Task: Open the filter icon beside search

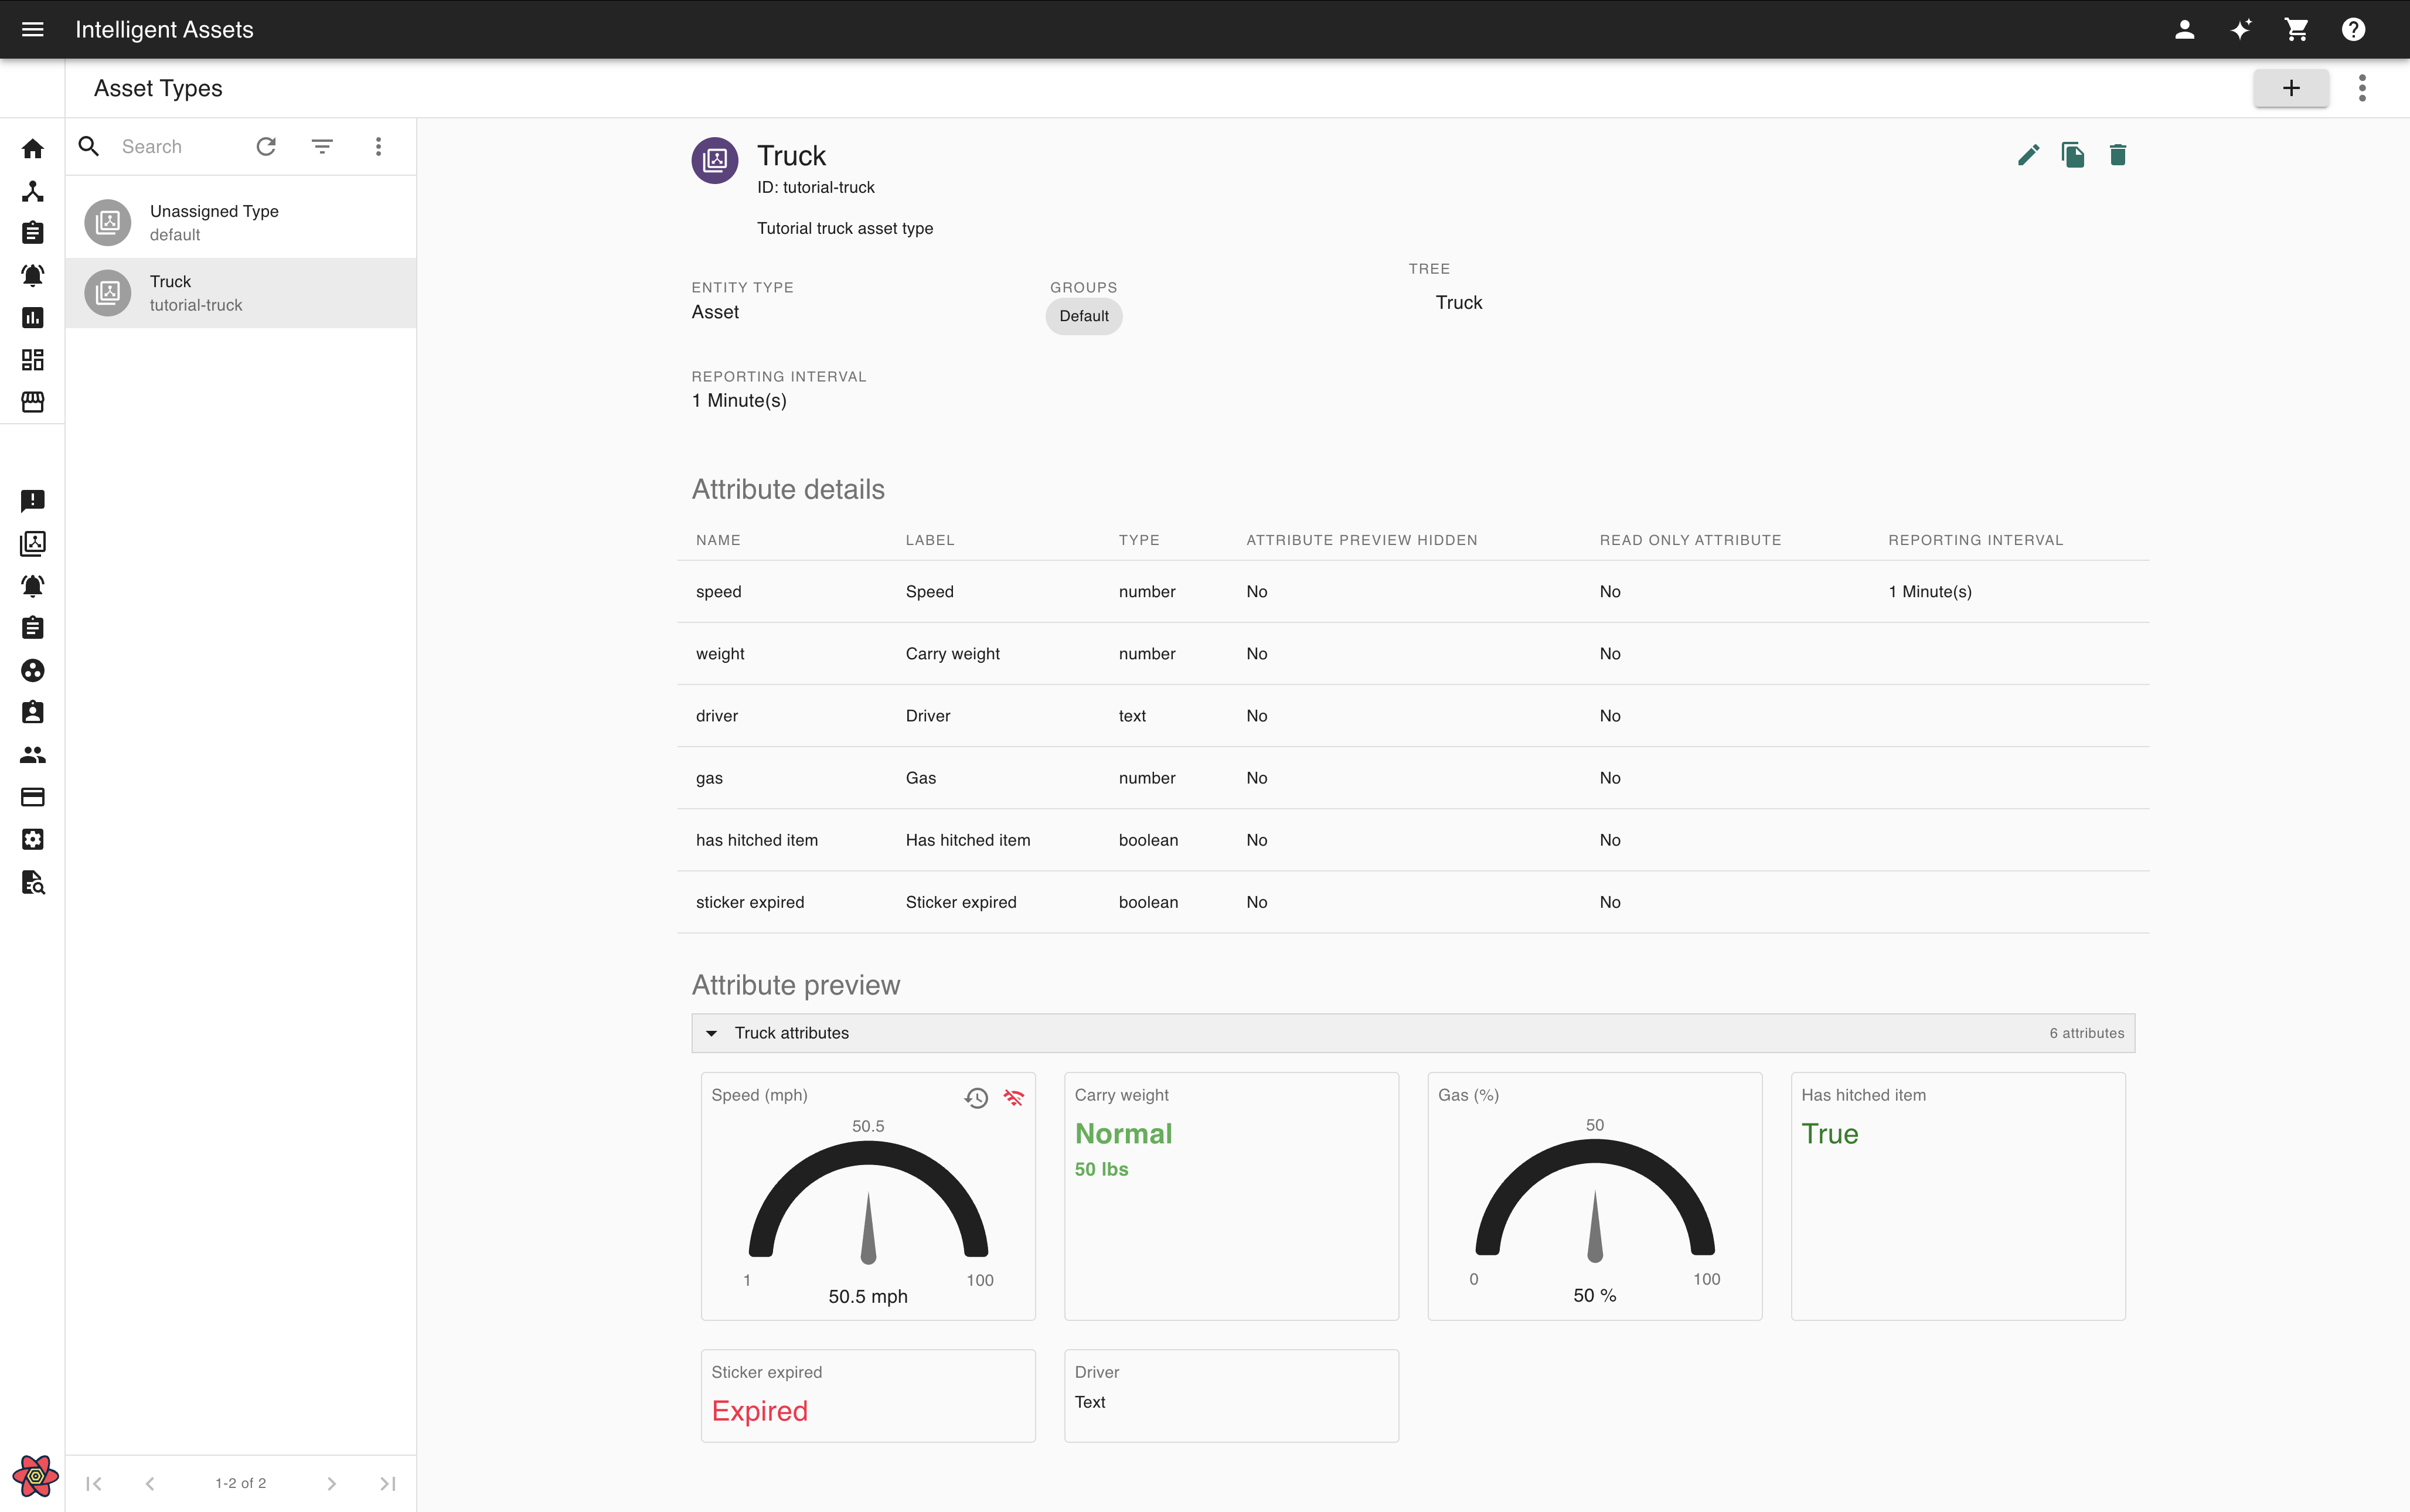Action: pyautogui.click(x=322, y=147)
